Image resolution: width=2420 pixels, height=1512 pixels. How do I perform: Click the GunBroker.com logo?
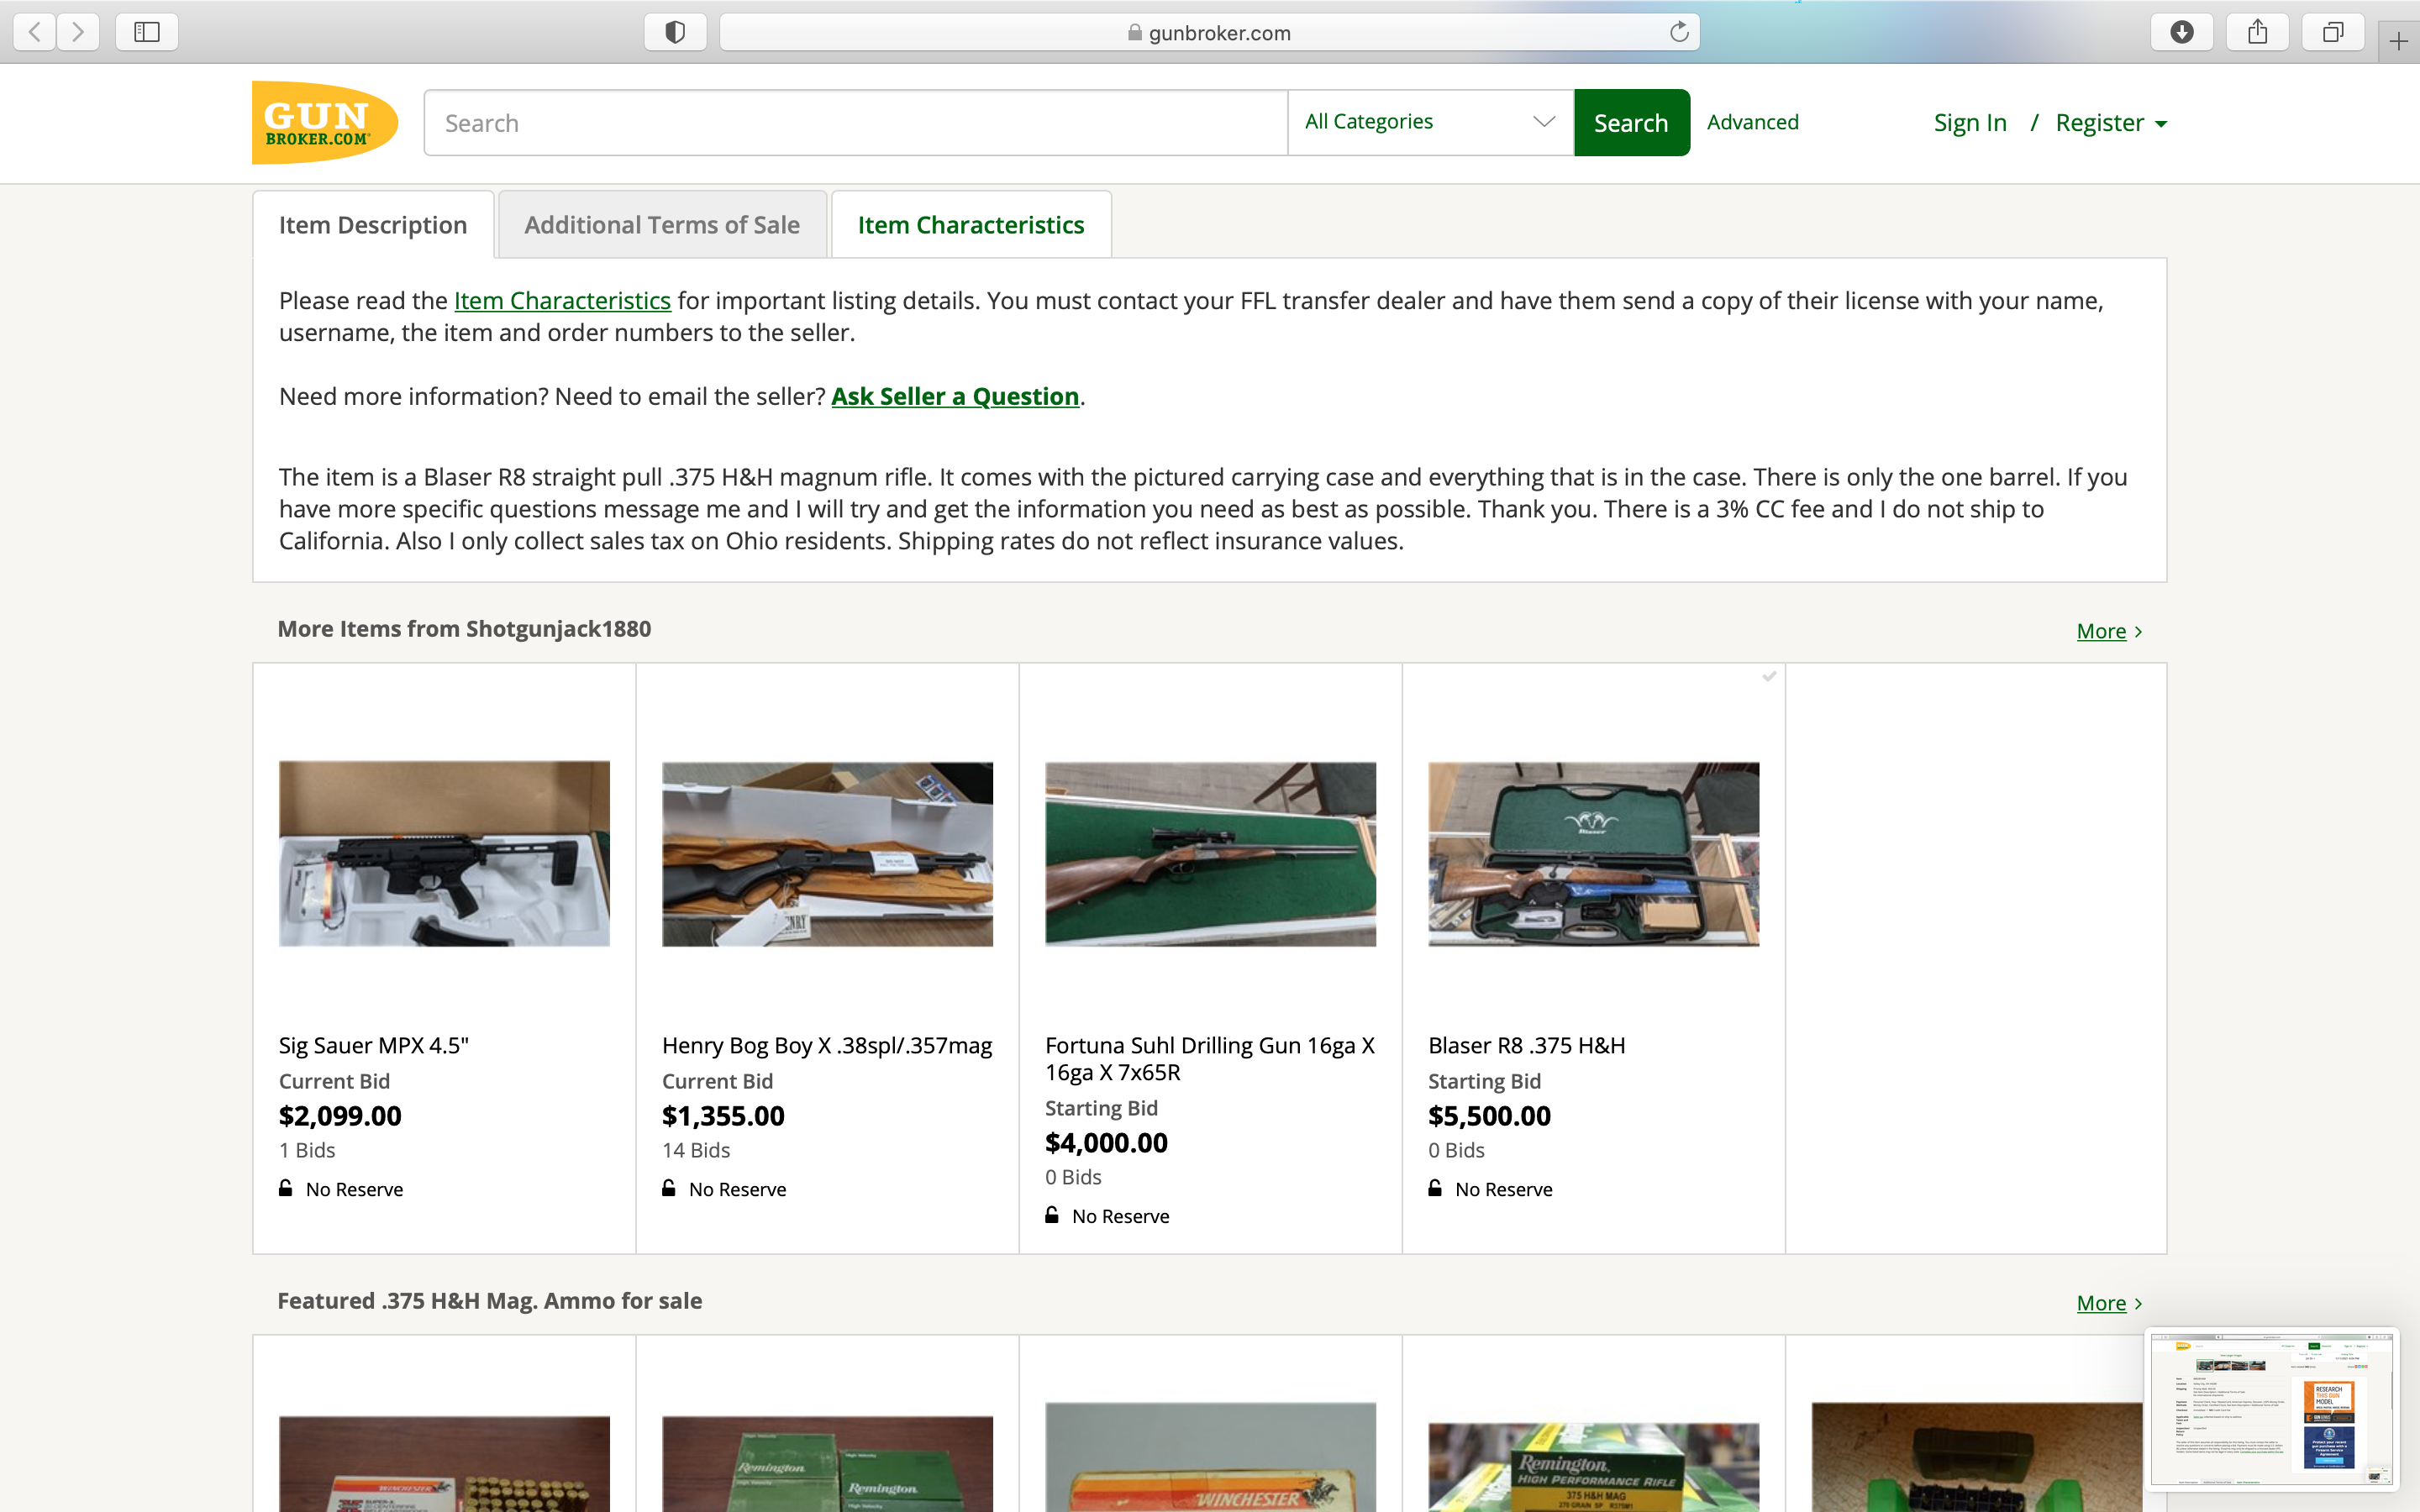coord(324,122)
